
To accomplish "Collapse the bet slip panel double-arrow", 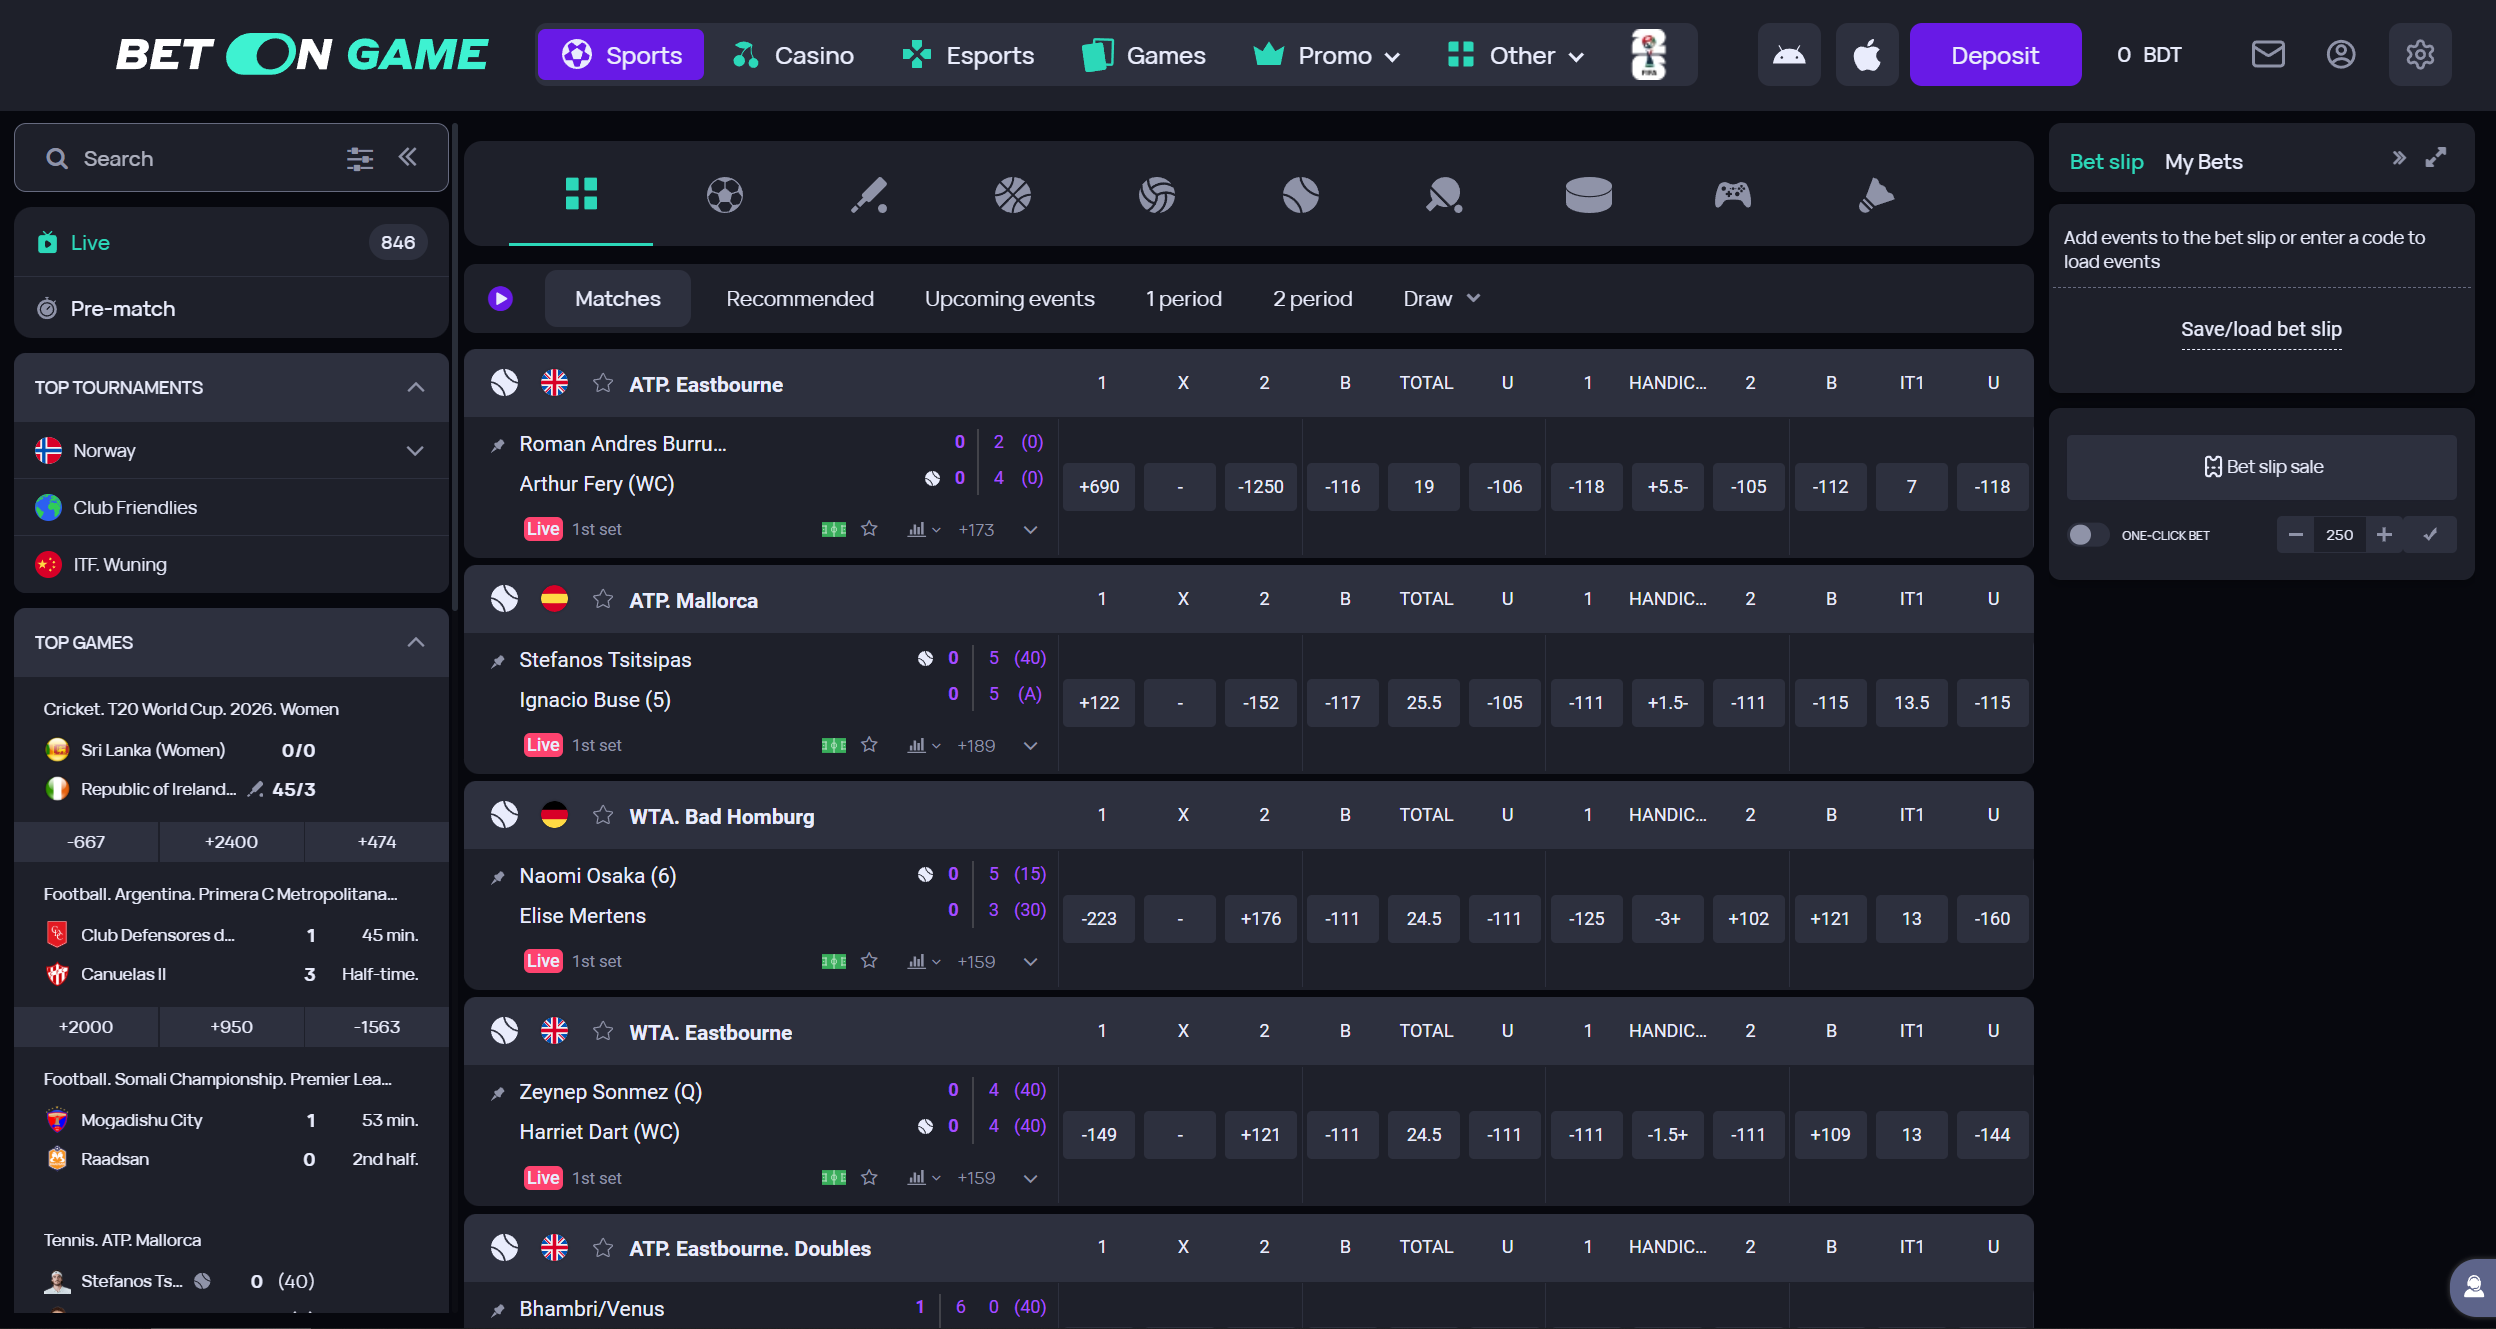I will coord(2398,158).
